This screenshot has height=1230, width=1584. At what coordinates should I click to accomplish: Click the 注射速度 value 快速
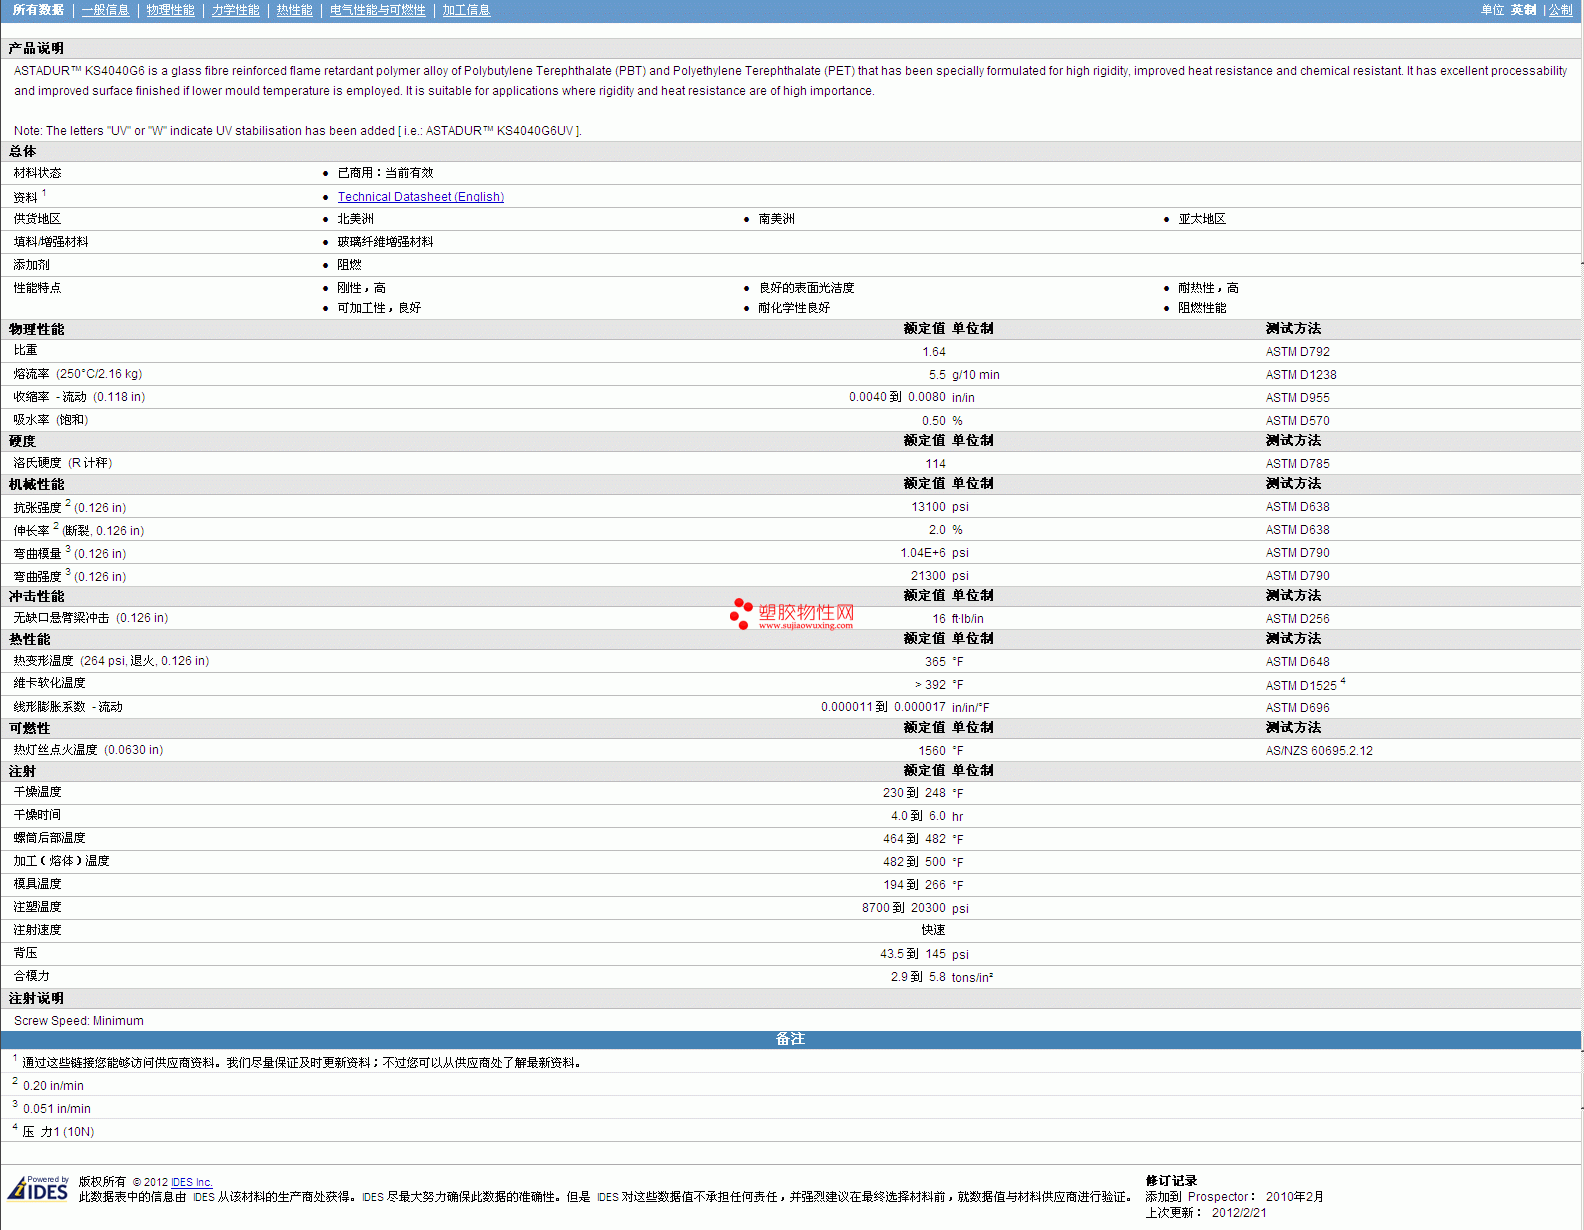coord(934,930)
